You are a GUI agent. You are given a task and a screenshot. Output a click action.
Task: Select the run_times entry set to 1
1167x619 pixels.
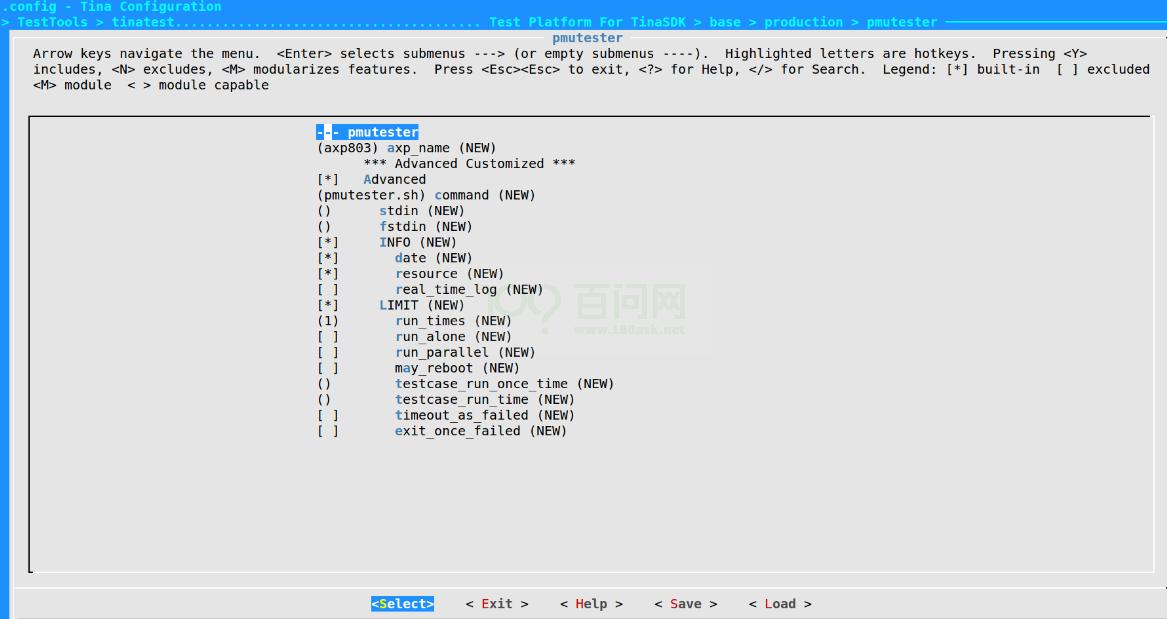pos(415,321)
